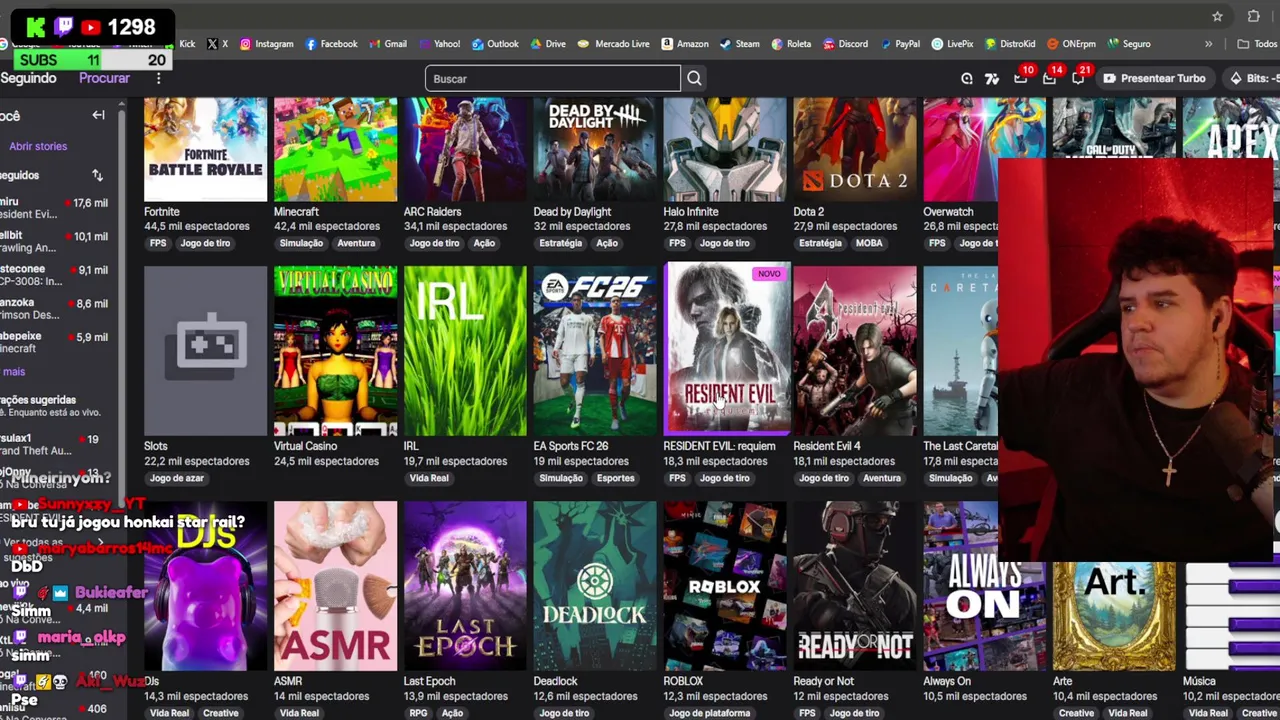Click Abrir stories link
The width and height of the screenshot is (1280, 720).
click(x=38, y=146)
